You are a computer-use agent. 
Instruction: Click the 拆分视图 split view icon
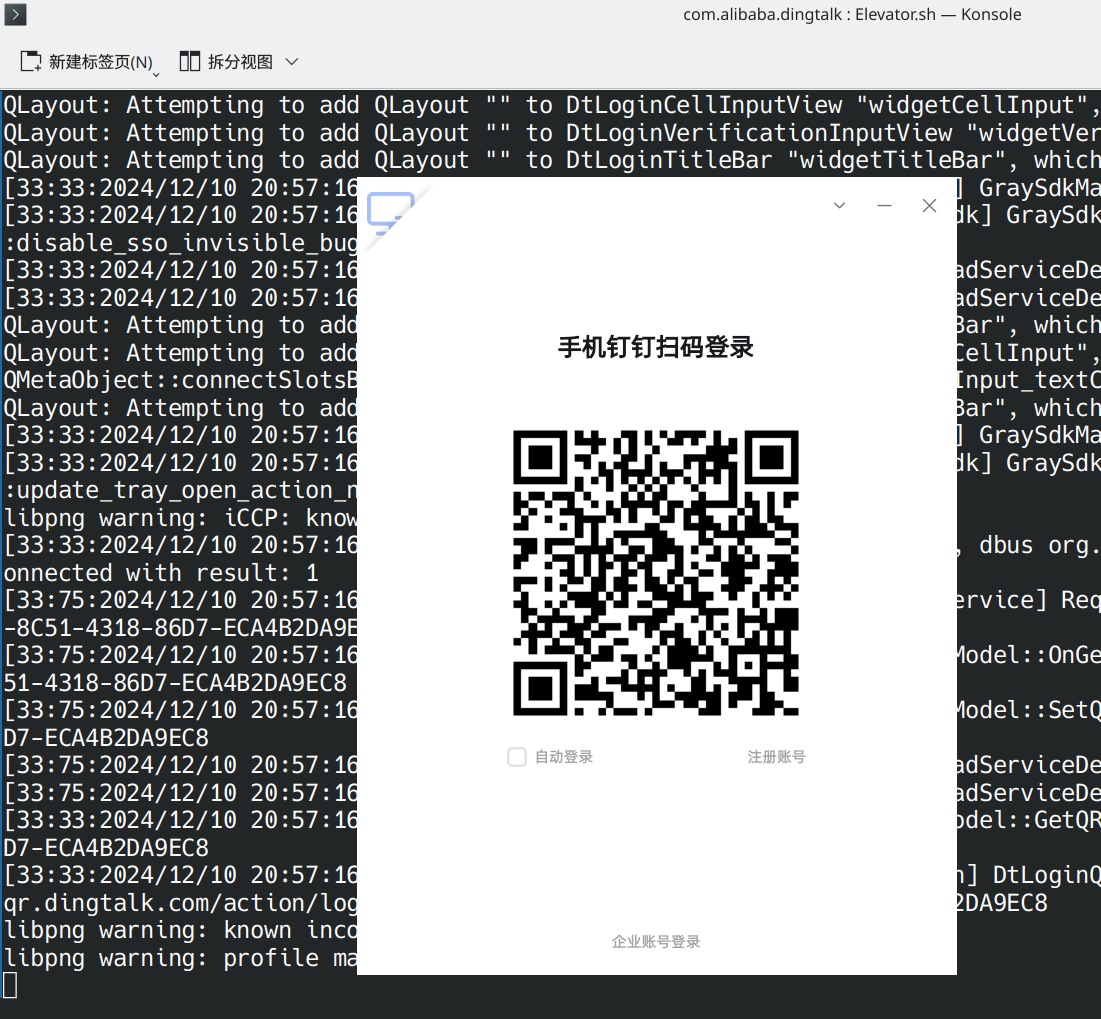coord(190,62)
